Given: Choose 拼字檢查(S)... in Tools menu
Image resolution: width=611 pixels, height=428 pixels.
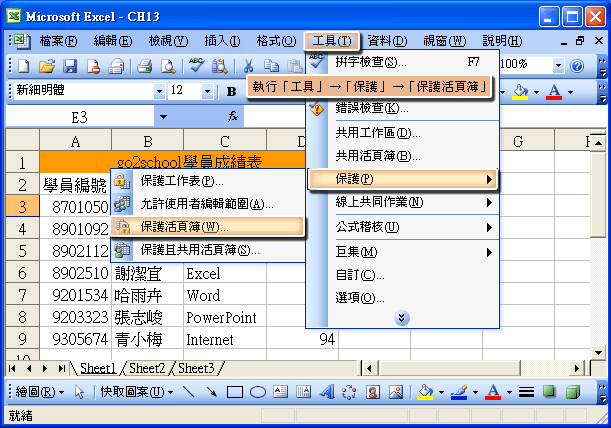Looking at the screenshot, I should tap(402, 62).
